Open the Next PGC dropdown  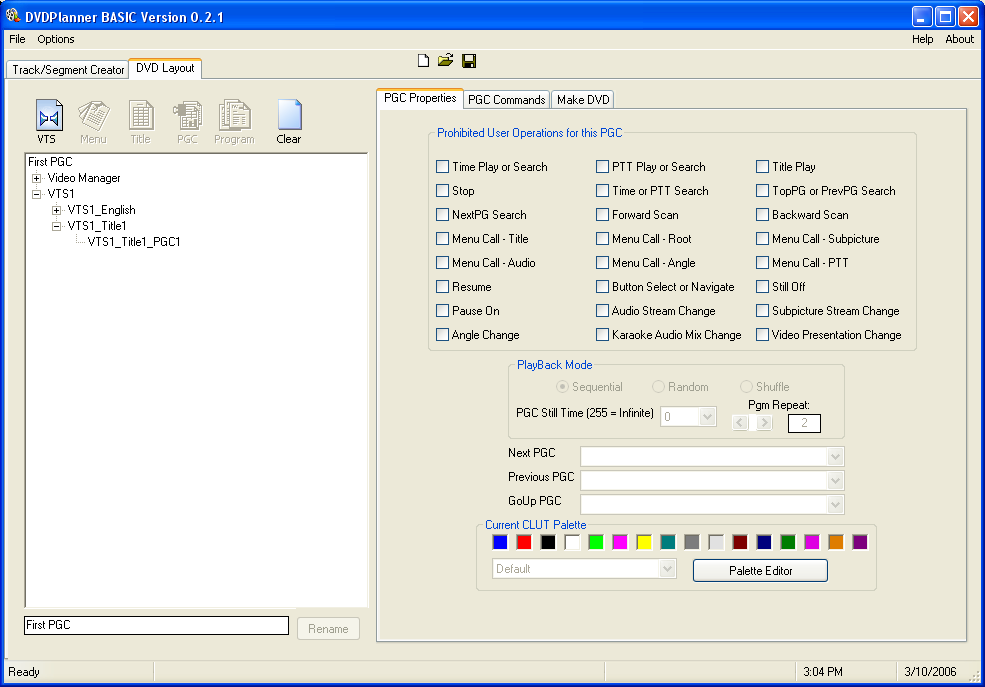[x=835, y=457]
